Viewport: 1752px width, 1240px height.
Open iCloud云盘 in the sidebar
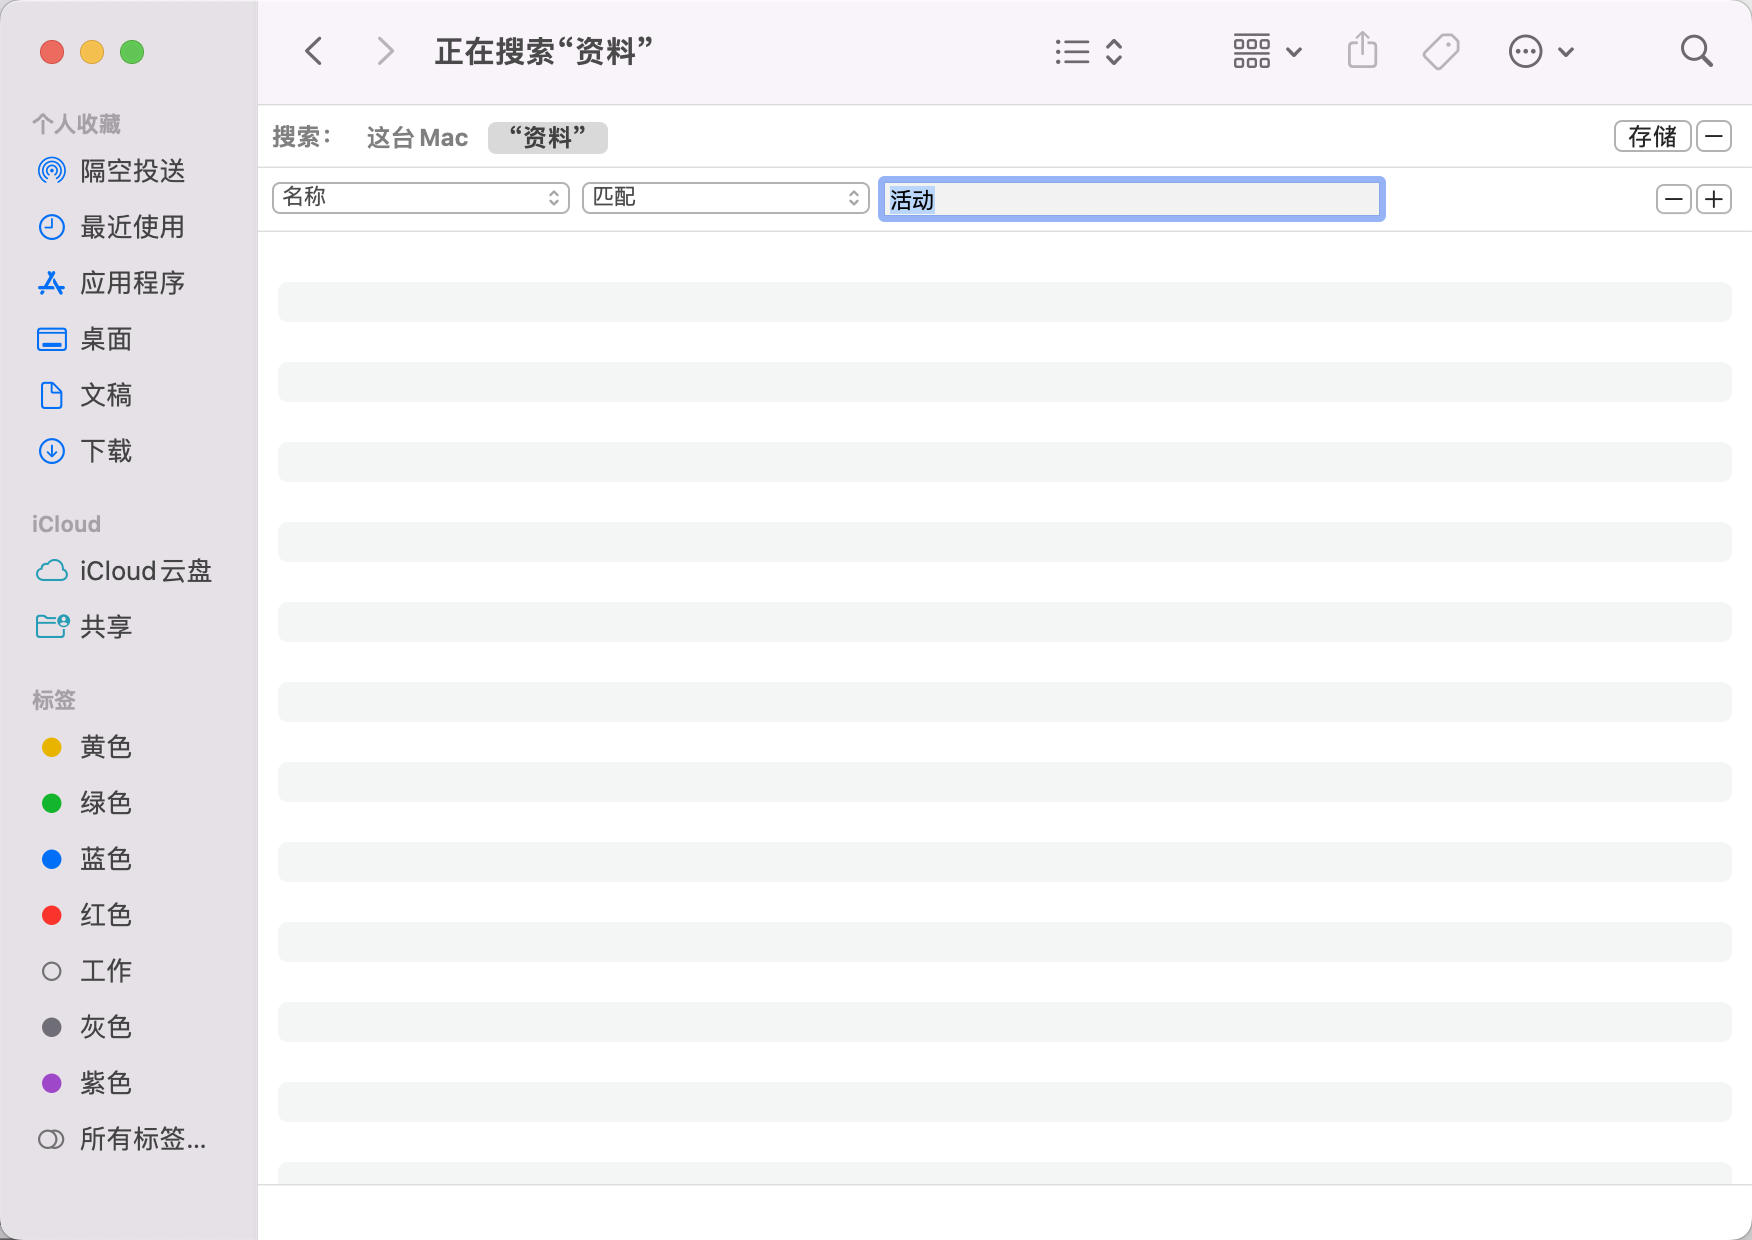coord(145,571)
